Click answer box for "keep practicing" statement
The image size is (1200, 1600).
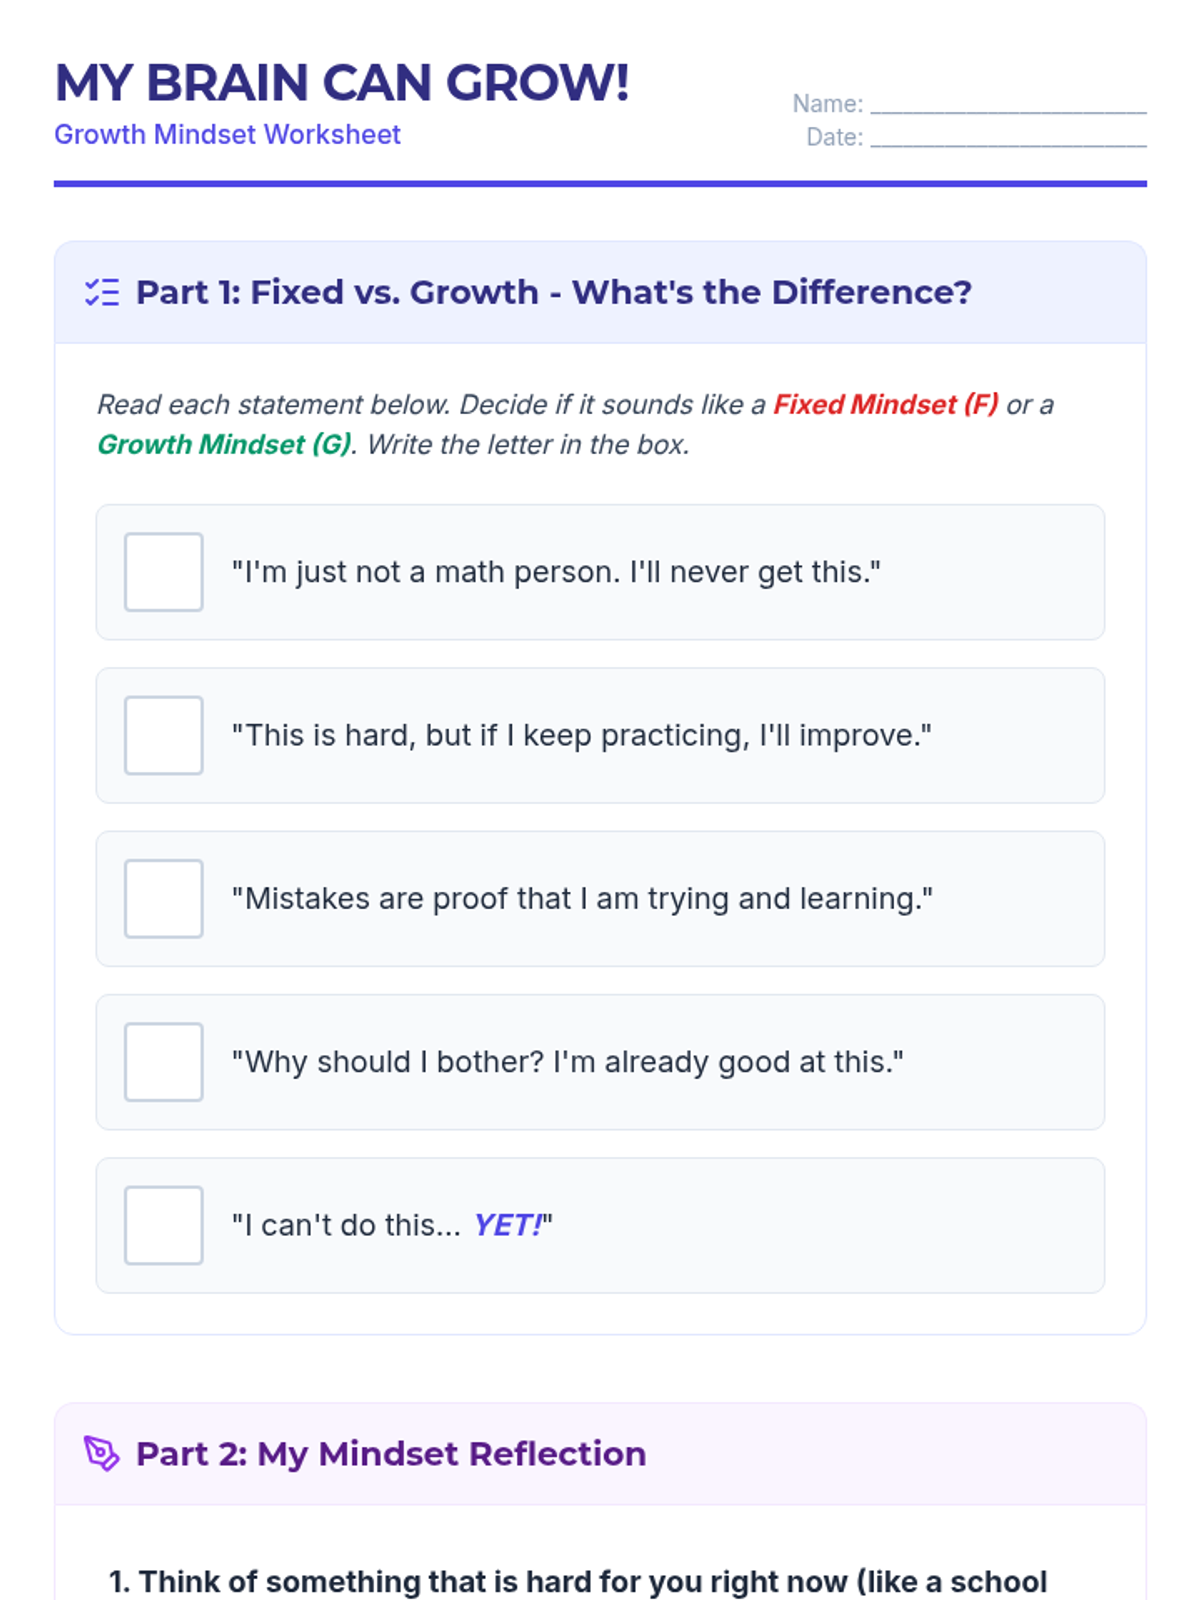coord(164,735)
